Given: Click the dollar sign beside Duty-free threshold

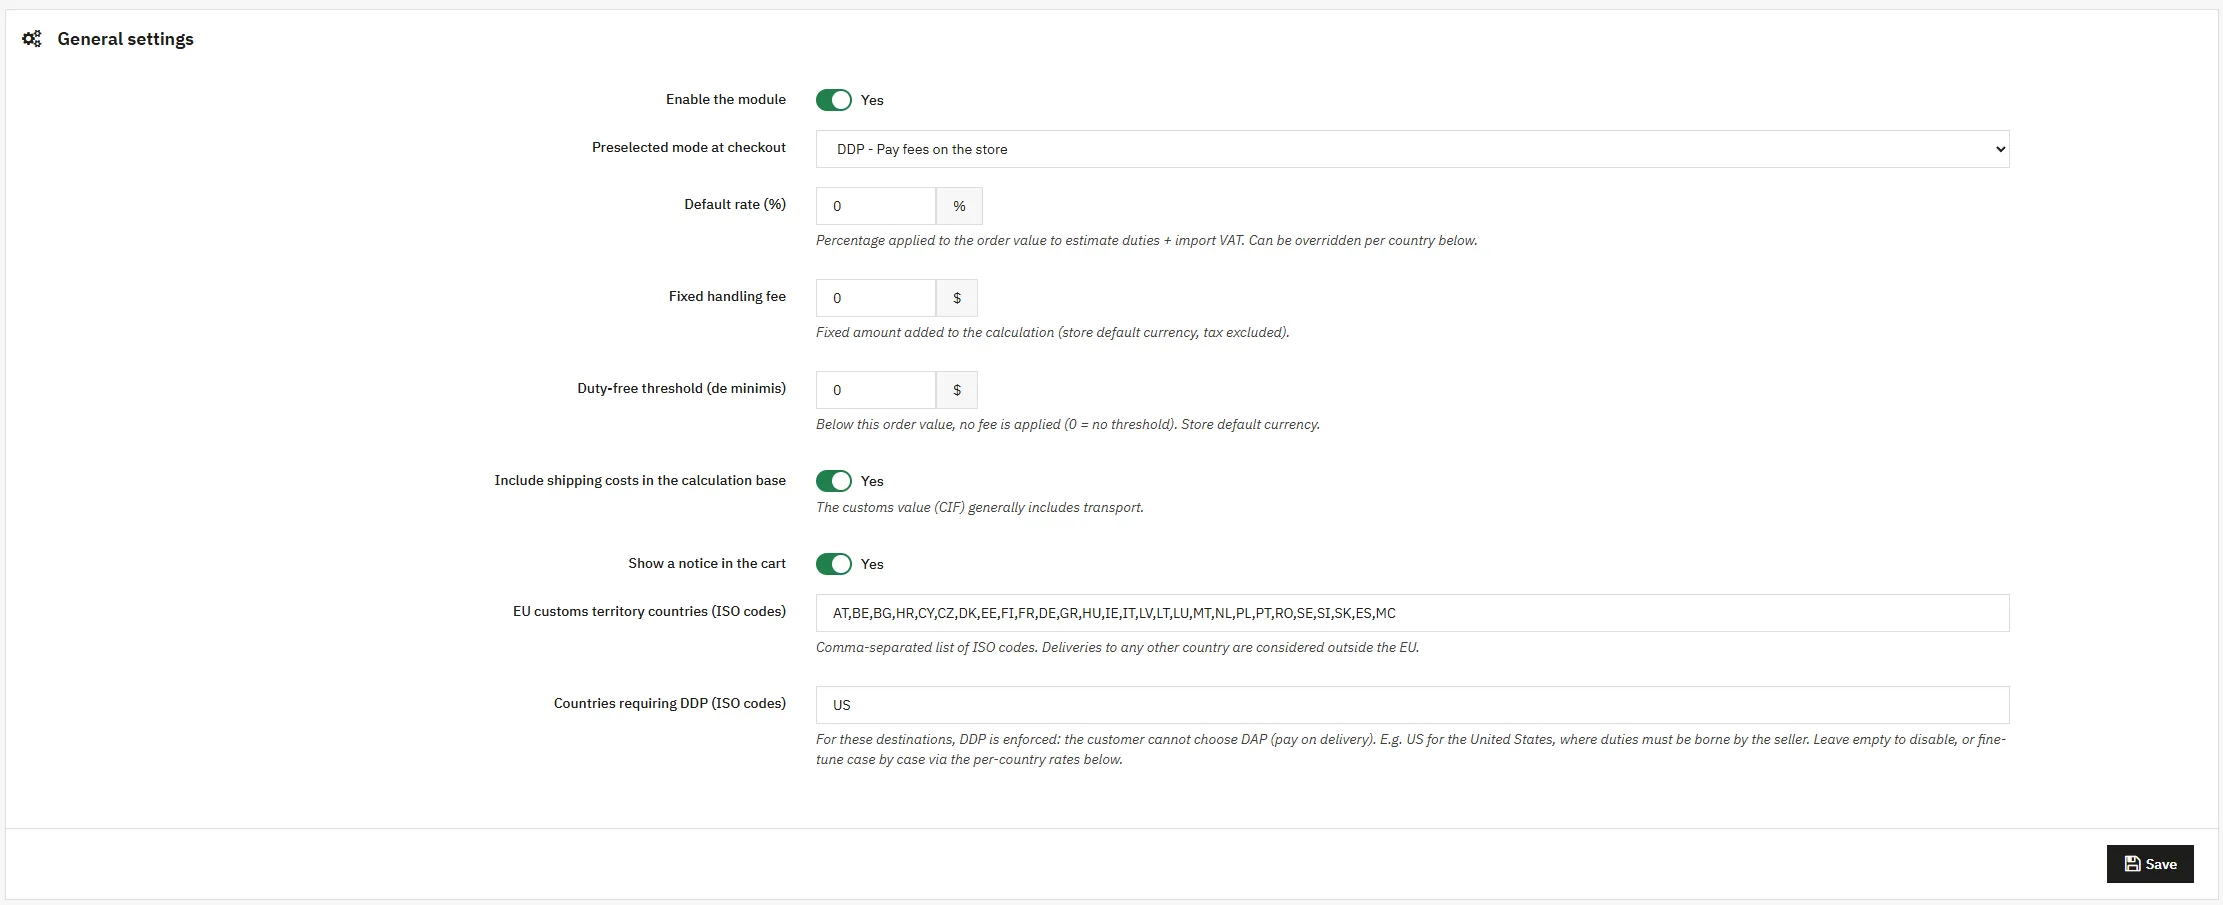Looking at the screenshot, I should pos(957,390).
